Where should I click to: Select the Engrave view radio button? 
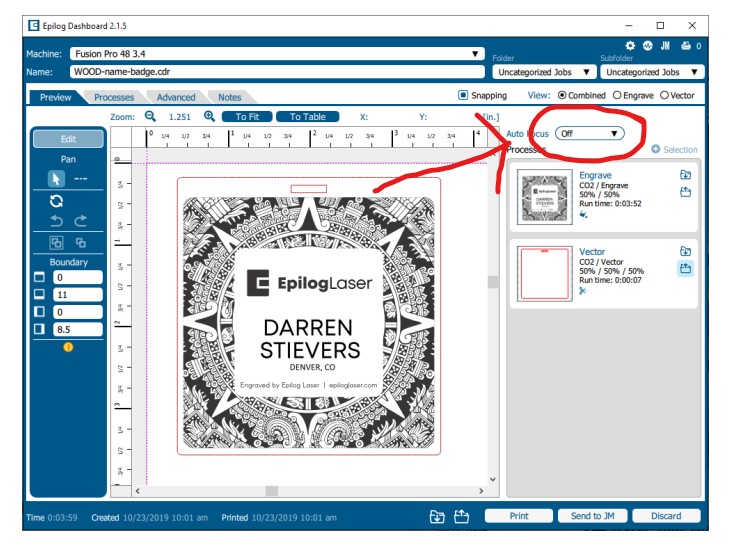click(617, 96)
